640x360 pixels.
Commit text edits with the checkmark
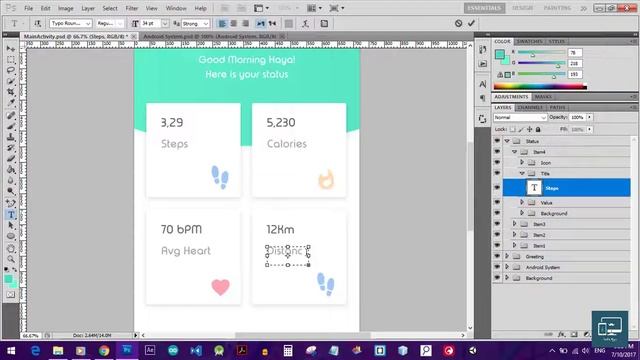[x=471, y=23]
